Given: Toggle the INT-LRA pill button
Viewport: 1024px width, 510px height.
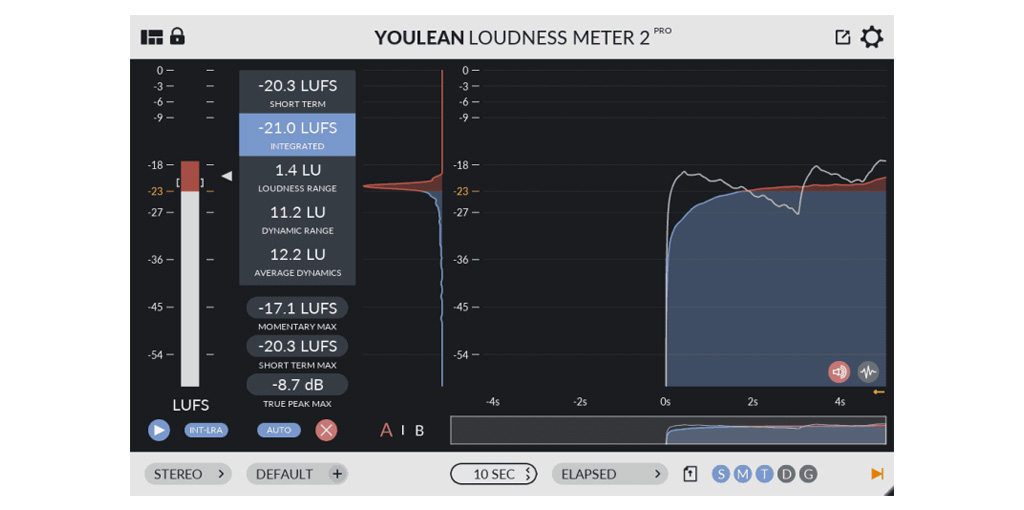Looking at the screenshot, I should pyautogui.click(x=206, y=430).
